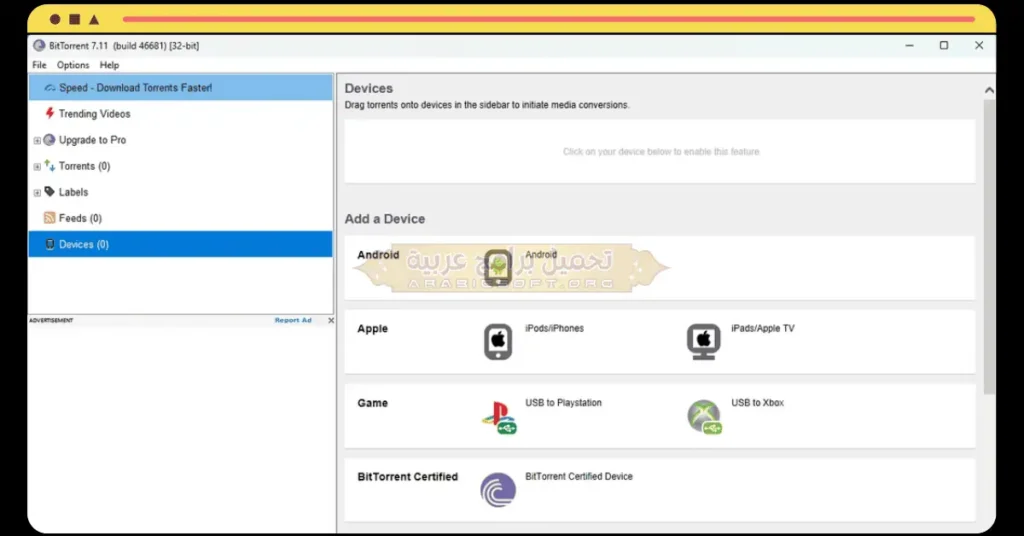Close the advertisement panel

(331, 321)
